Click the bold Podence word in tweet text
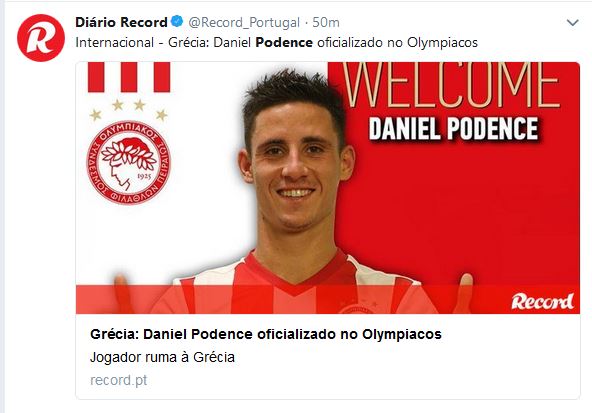The width and height of the screenshot is (592, 413). coord(284,43)
